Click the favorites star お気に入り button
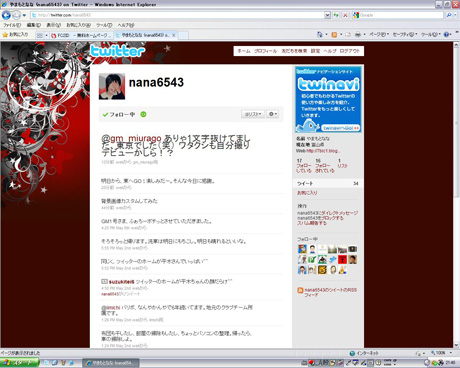The width and height of the screenshot is (460, 368). [x=16, y=34]
